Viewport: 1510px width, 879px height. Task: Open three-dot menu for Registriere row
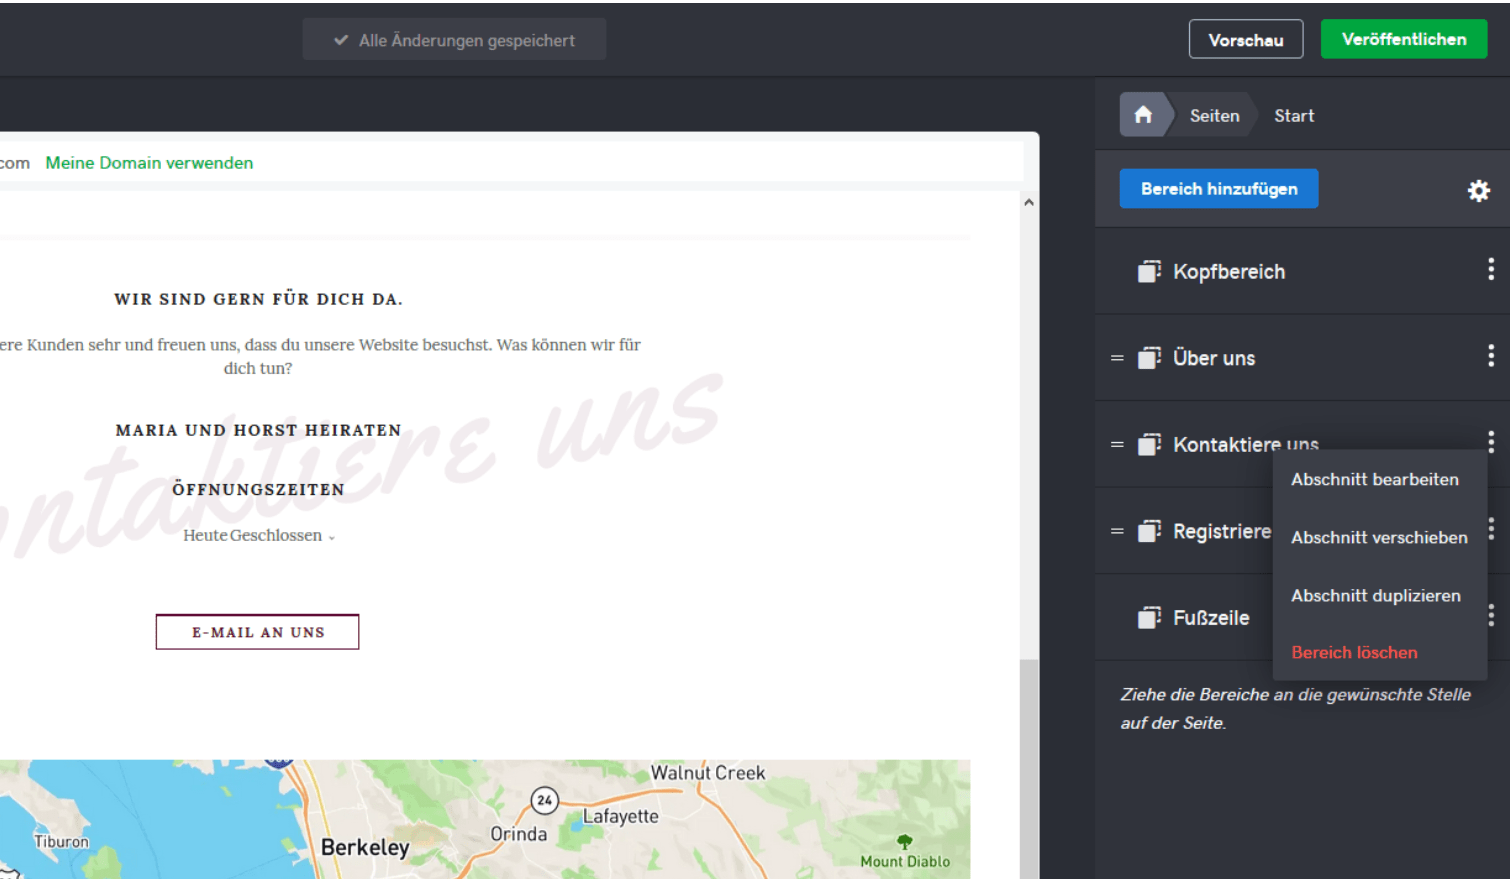pyautogui.click(x=1490, y=529)
